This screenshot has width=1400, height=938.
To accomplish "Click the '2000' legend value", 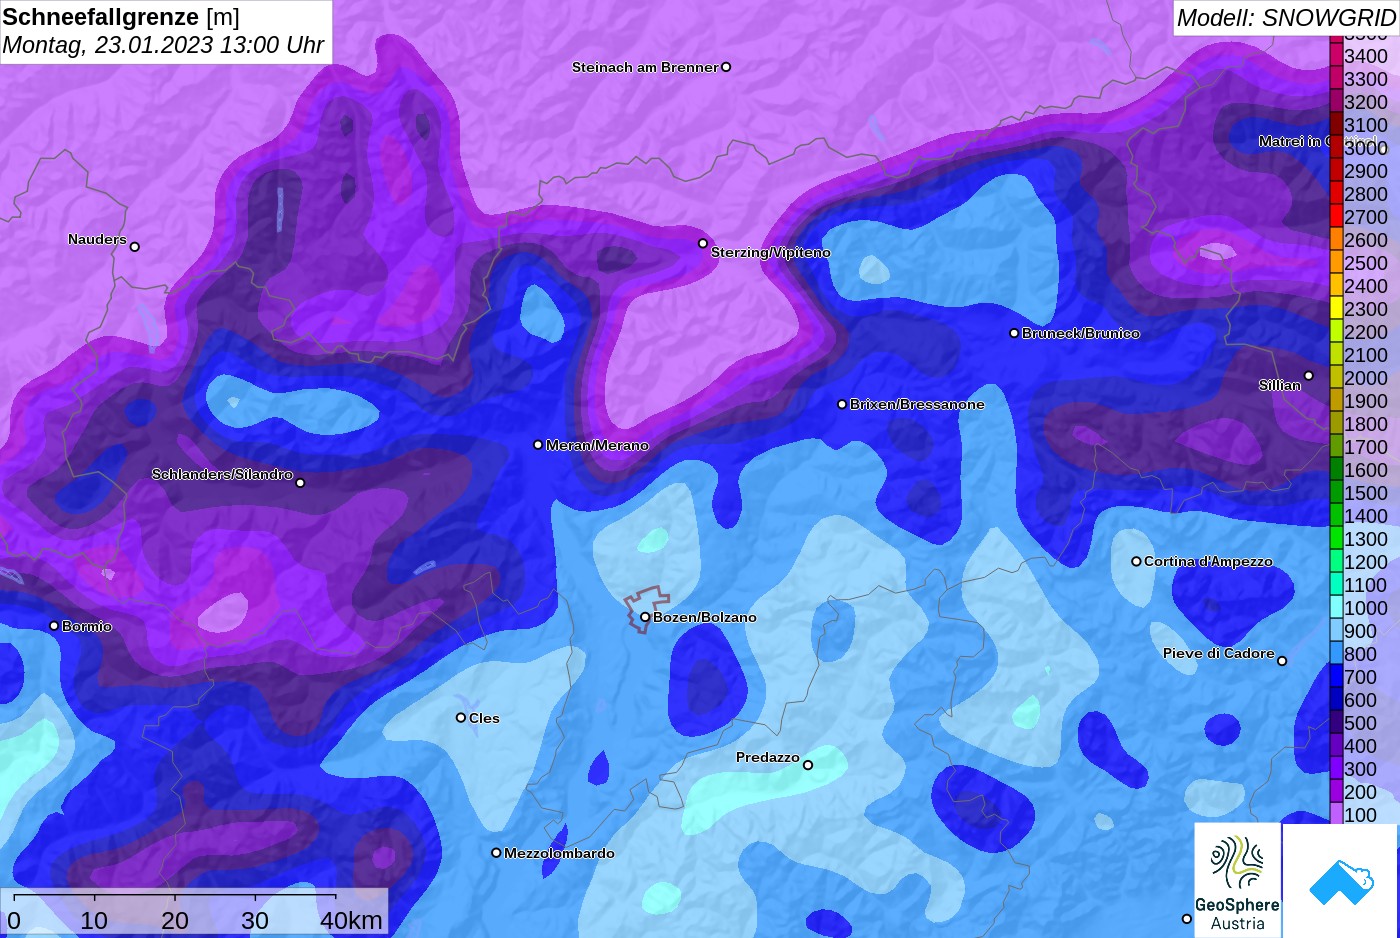I will [1366, 378].
